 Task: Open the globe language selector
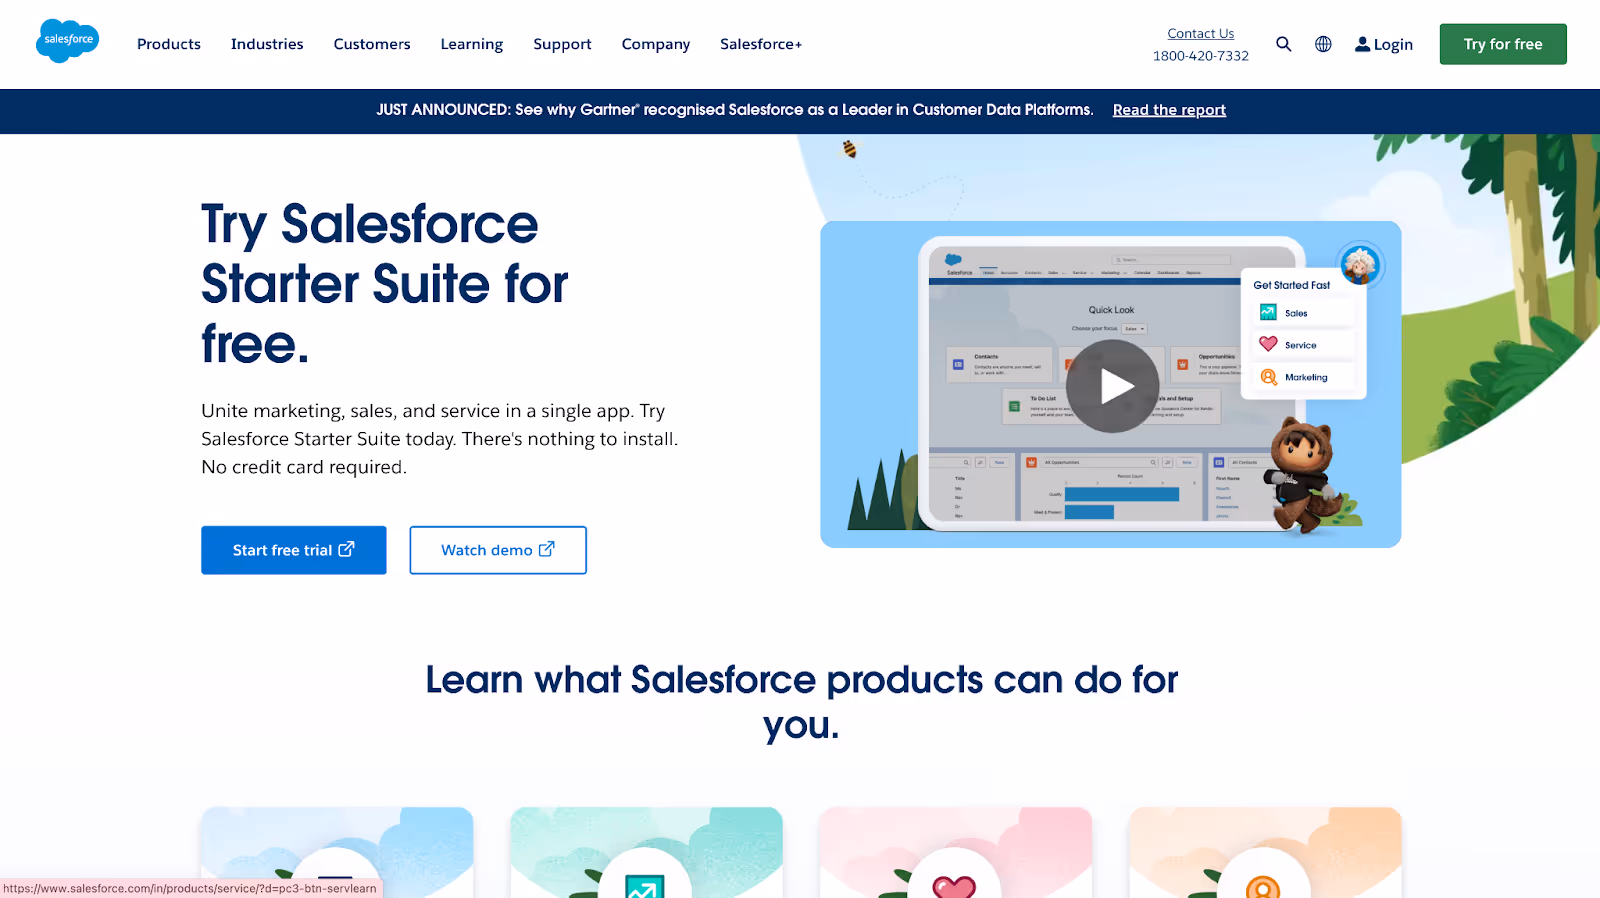click(x=1323, y=44)
